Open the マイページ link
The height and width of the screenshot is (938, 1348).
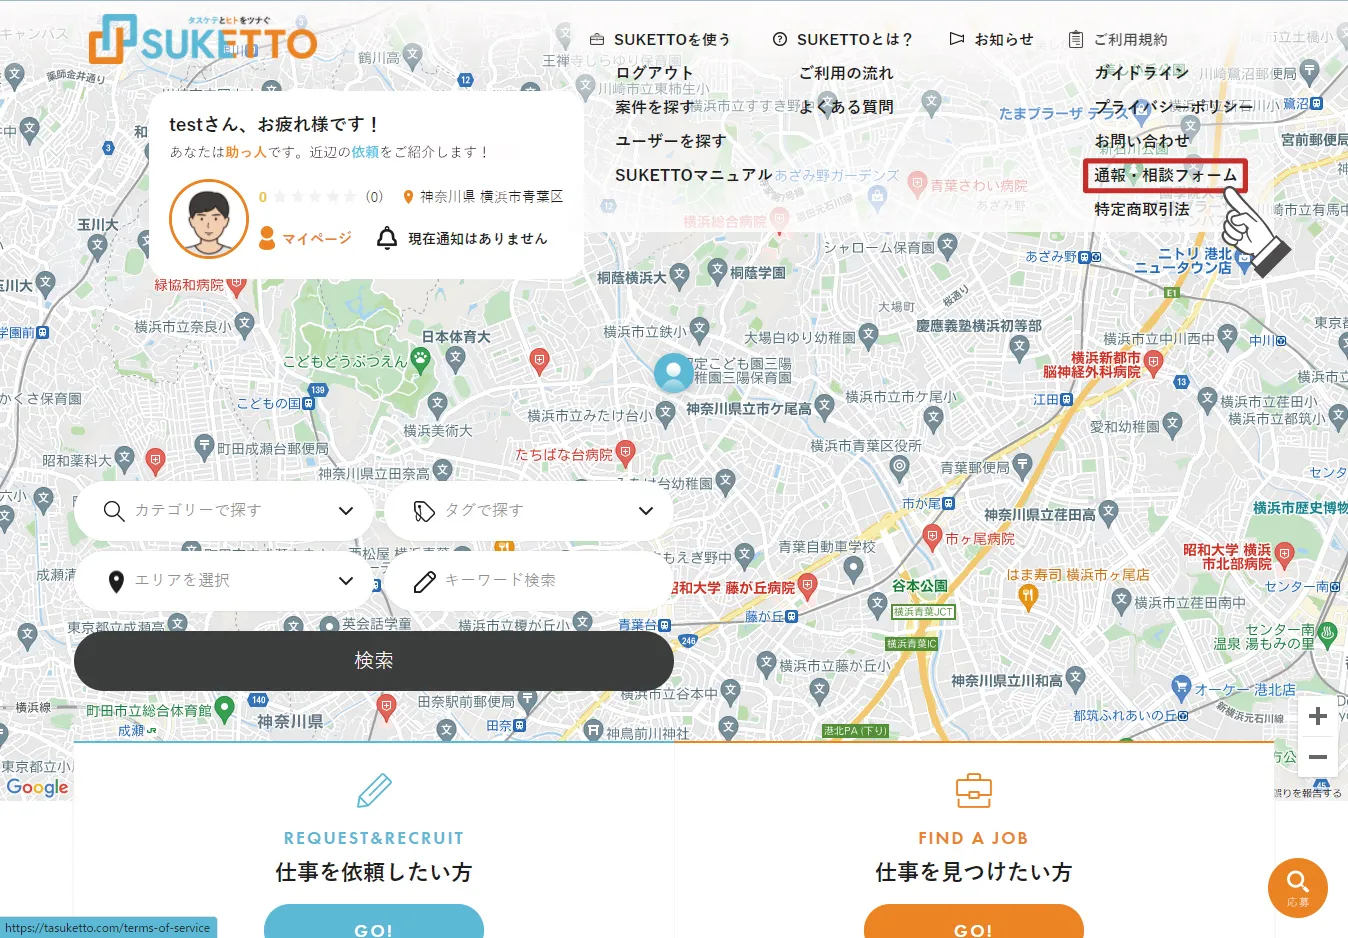317,238
